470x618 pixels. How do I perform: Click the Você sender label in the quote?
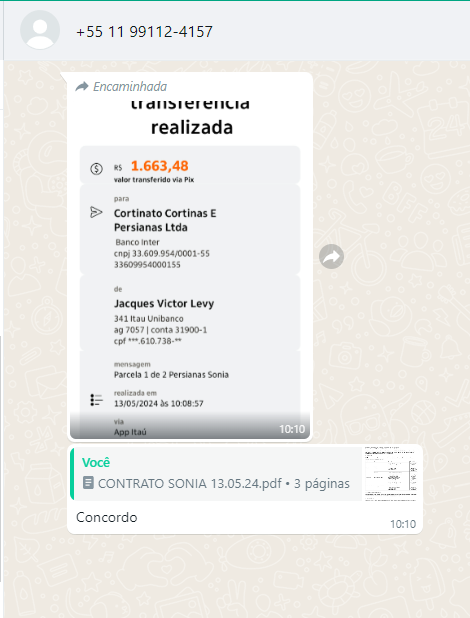click(x=96, y=462)
